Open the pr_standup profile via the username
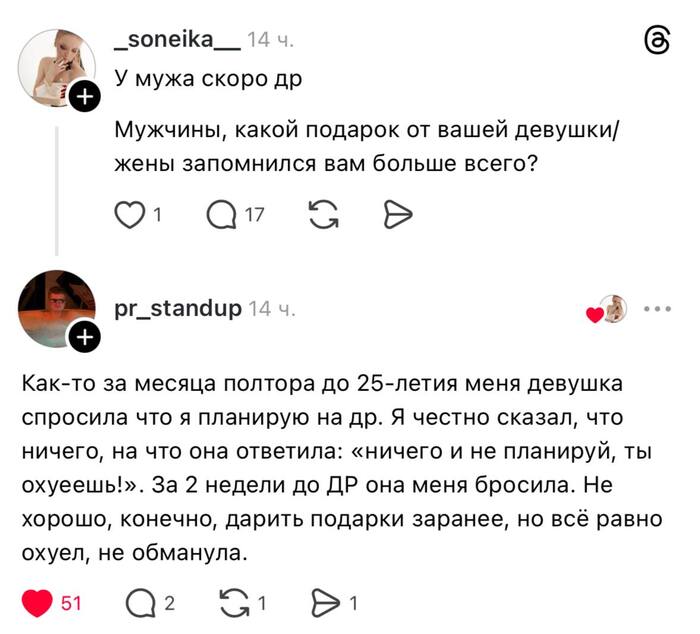700x634 pixels. 178,308
